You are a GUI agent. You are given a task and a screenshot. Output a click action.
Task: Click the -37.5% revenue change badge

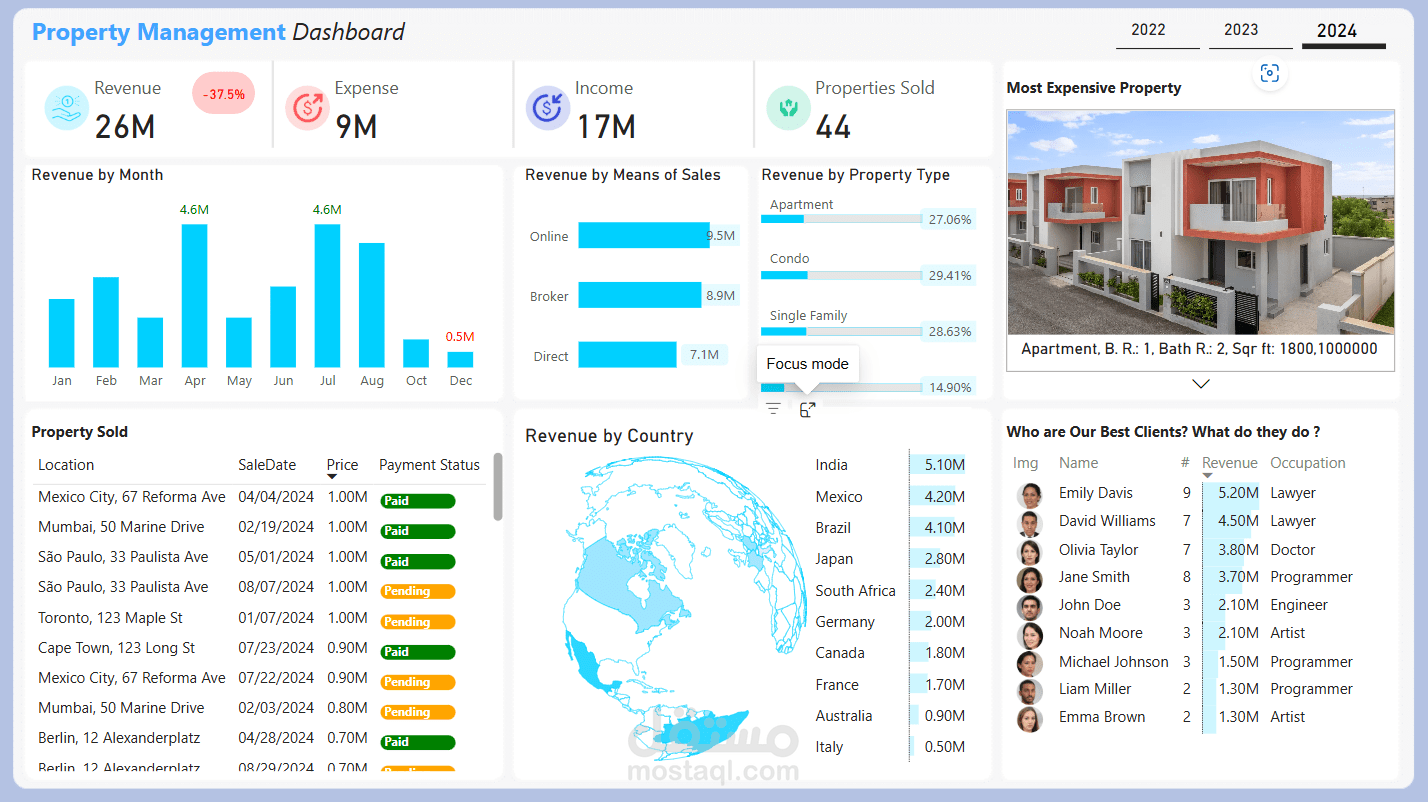click(224, 94)
